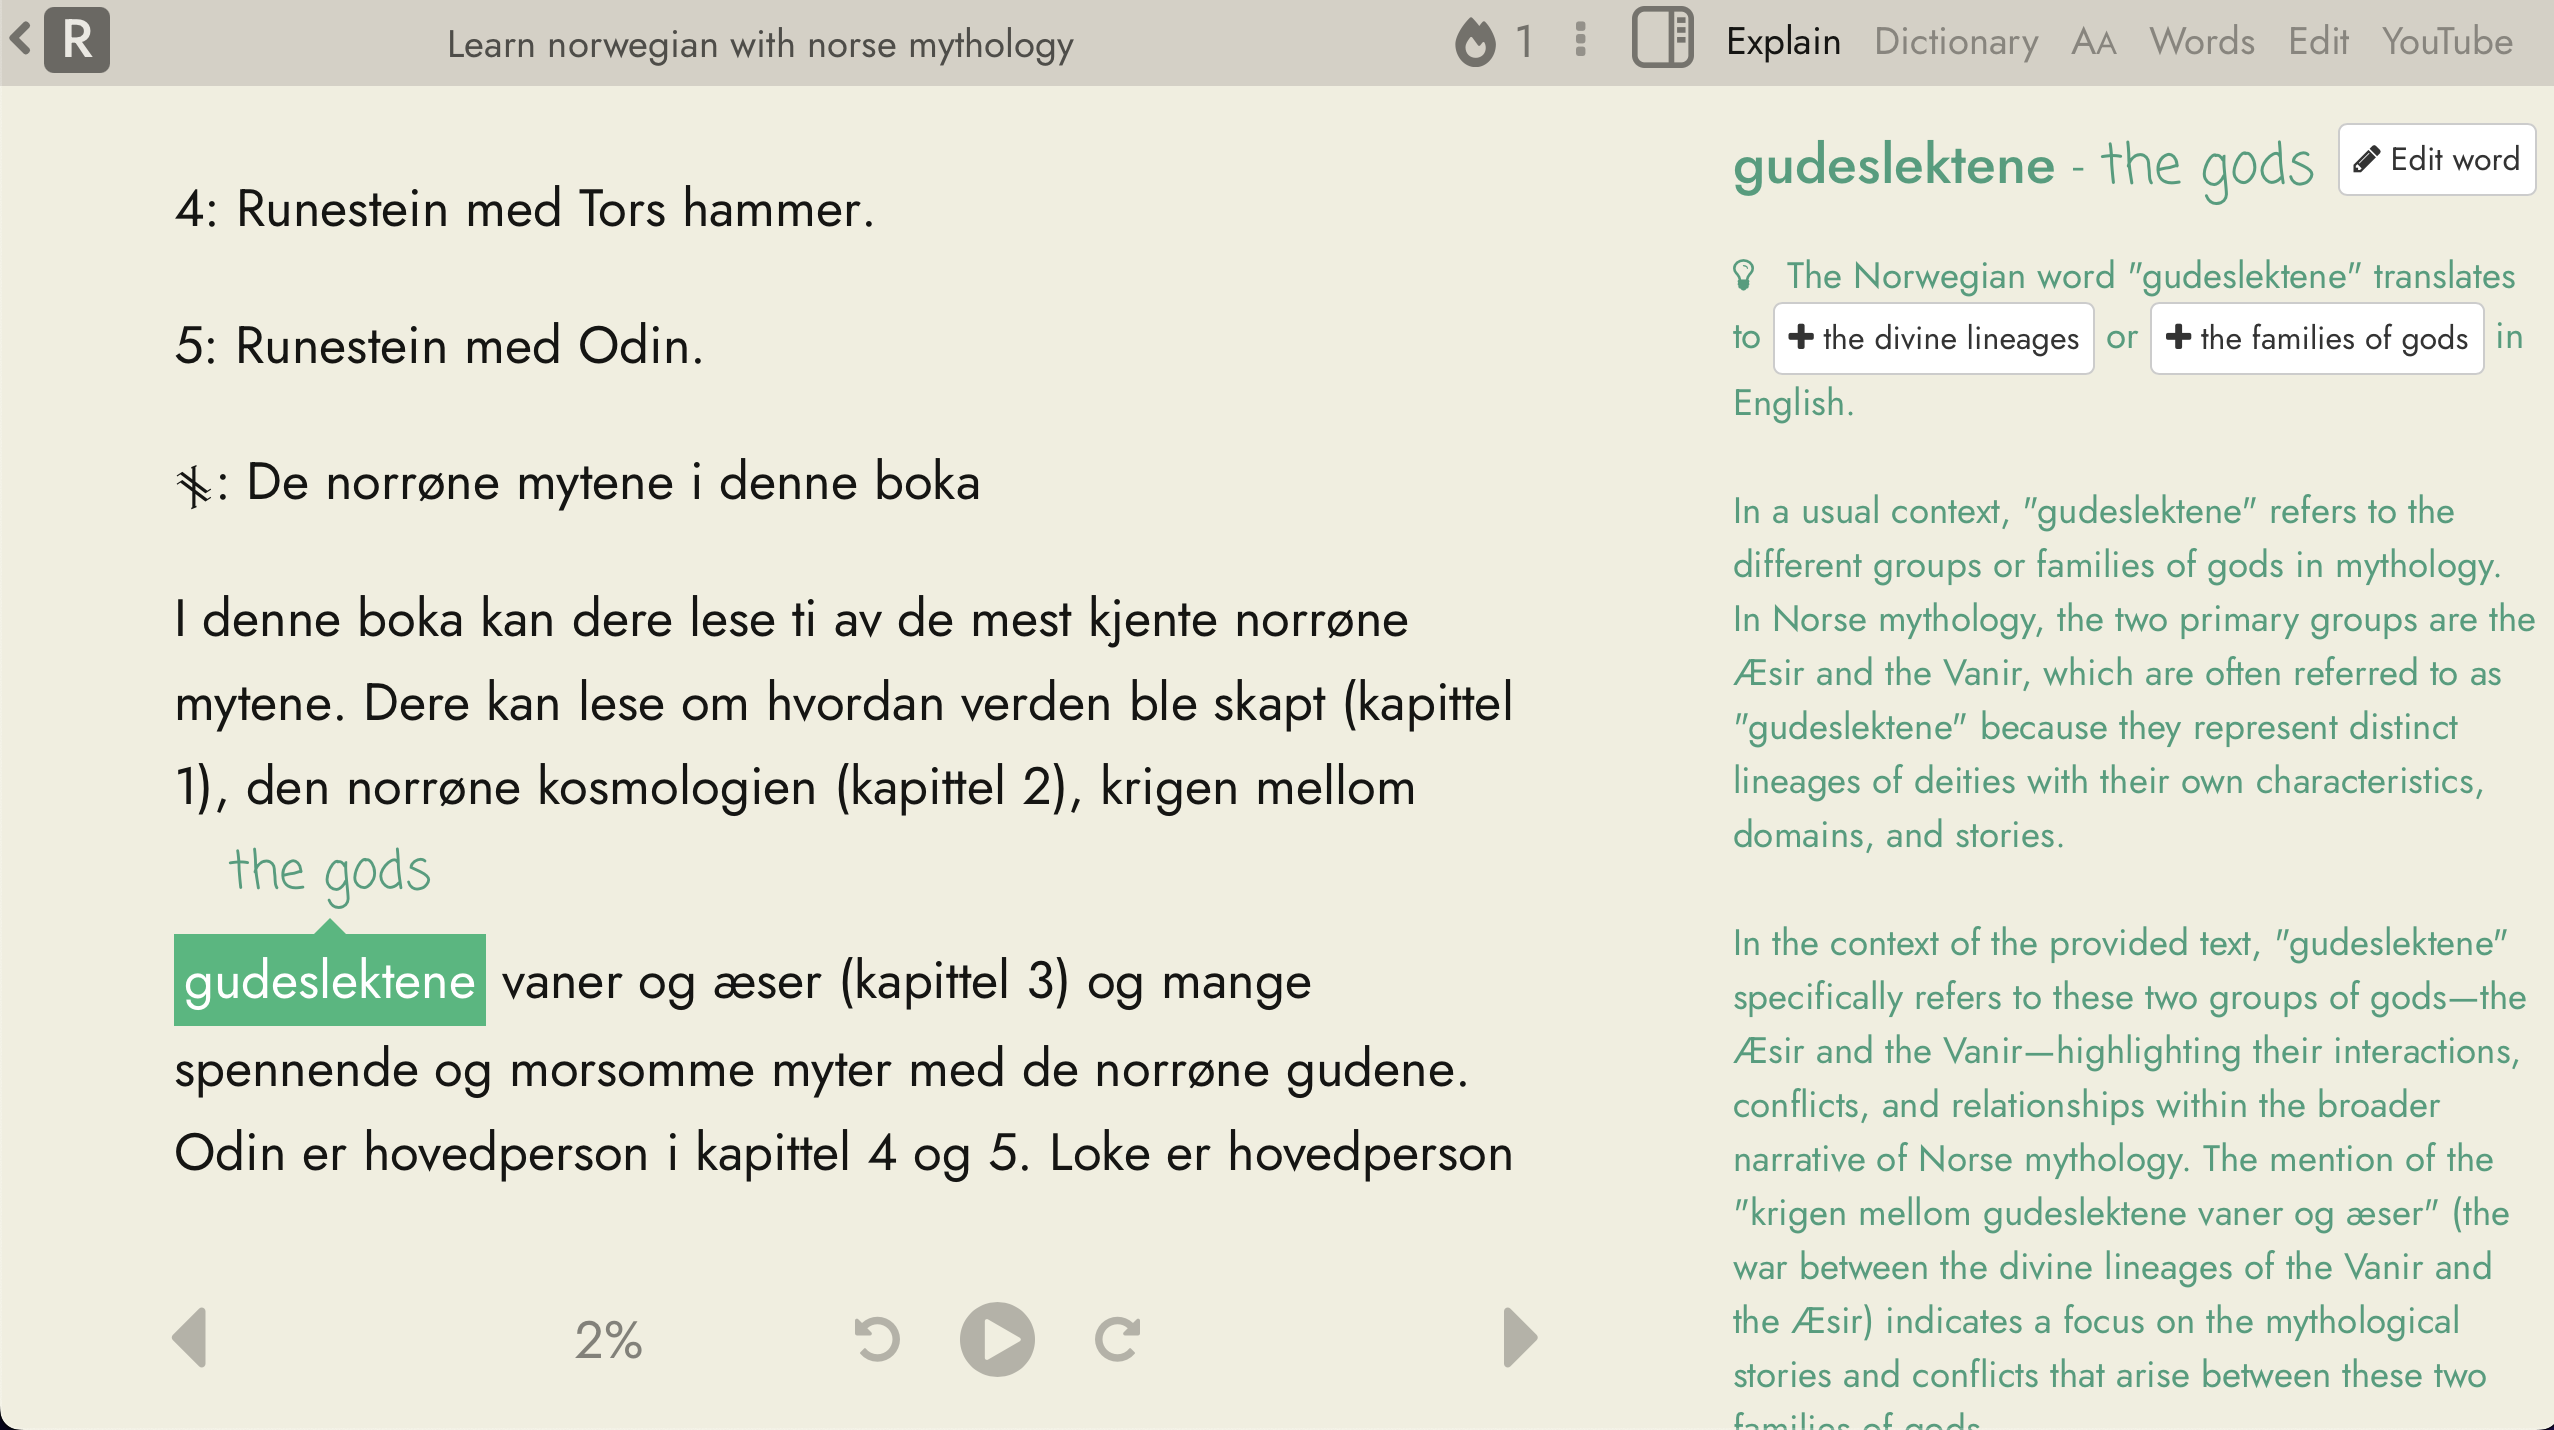Open the AA font size settings
The image size is (2554, 1430).
coord(2094,42)
